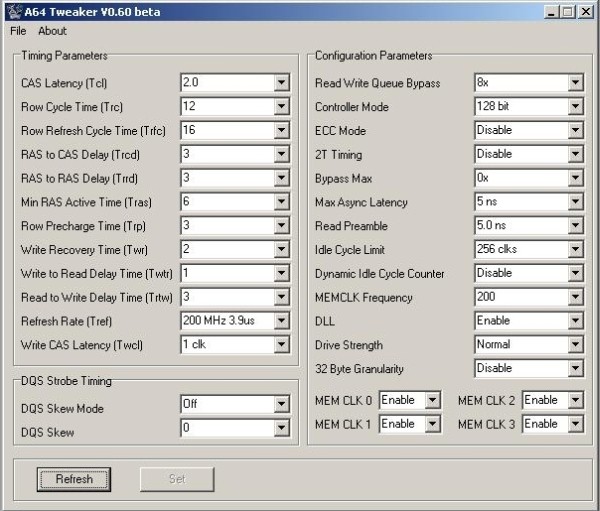This screenshot has width=600, height=511.
Task: Open the File menu
Action: tap(18, 31)
